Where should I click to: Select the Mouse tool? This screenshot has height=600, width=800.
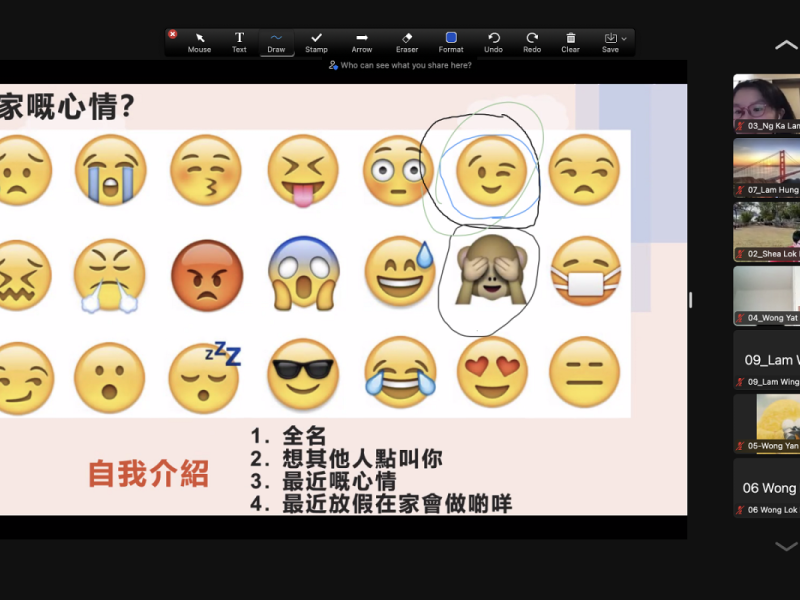pos(199,42)
